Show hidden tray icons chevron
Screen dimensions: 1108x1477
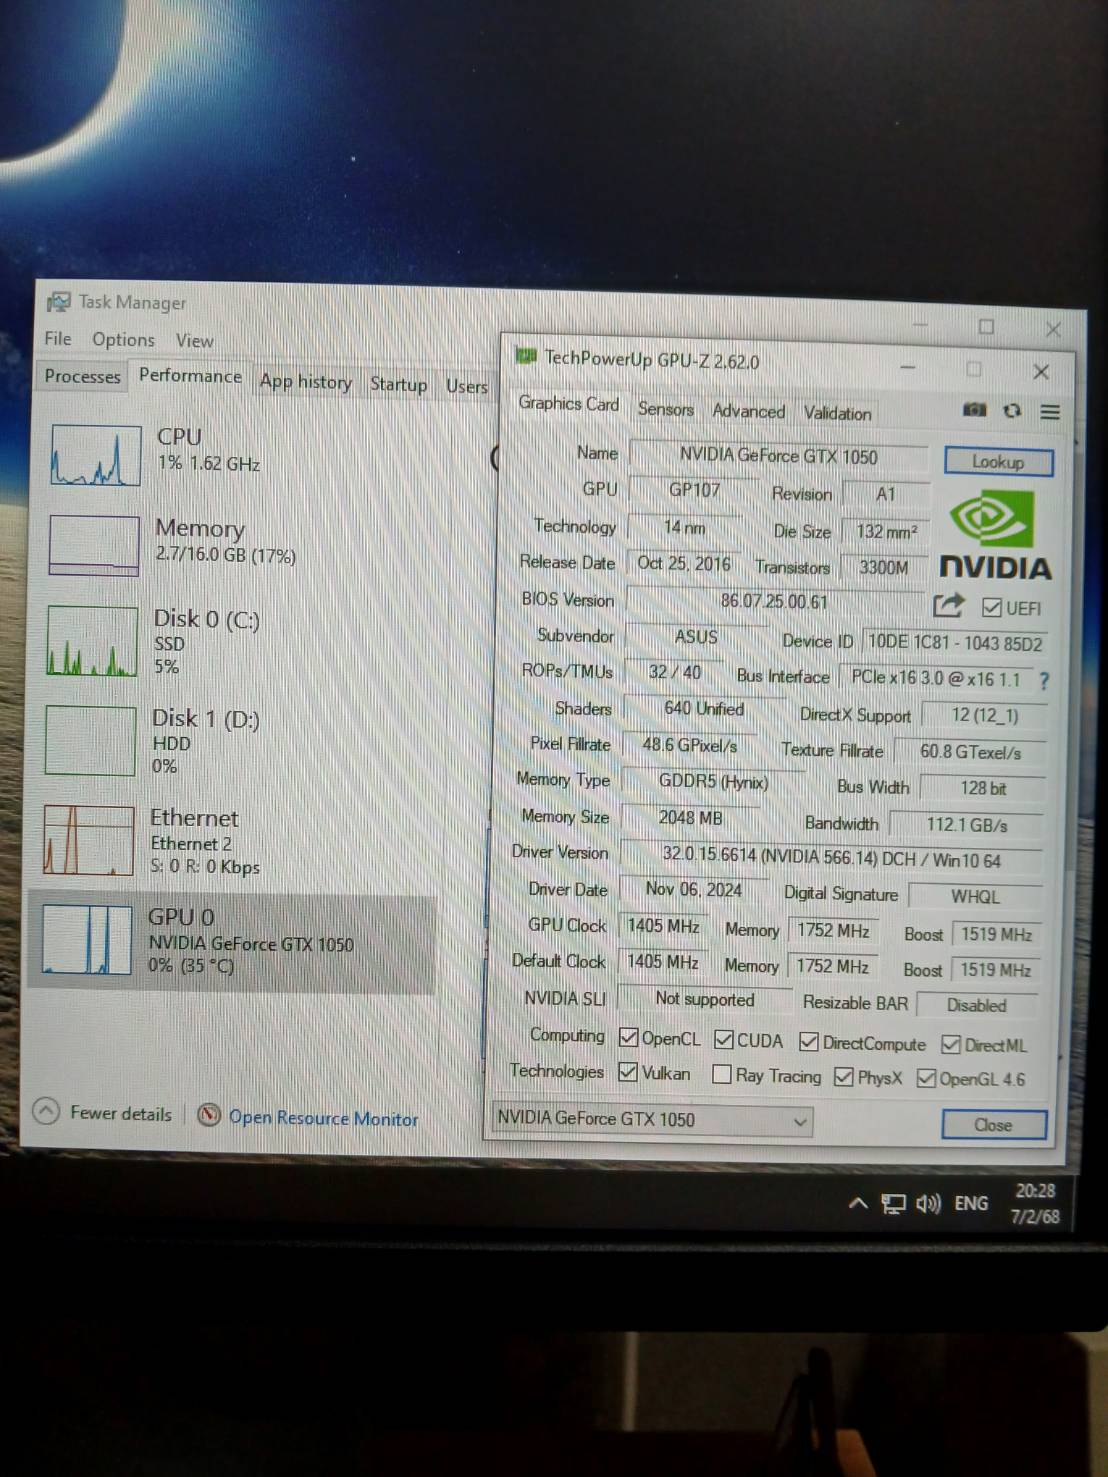tap(857, 1203)
